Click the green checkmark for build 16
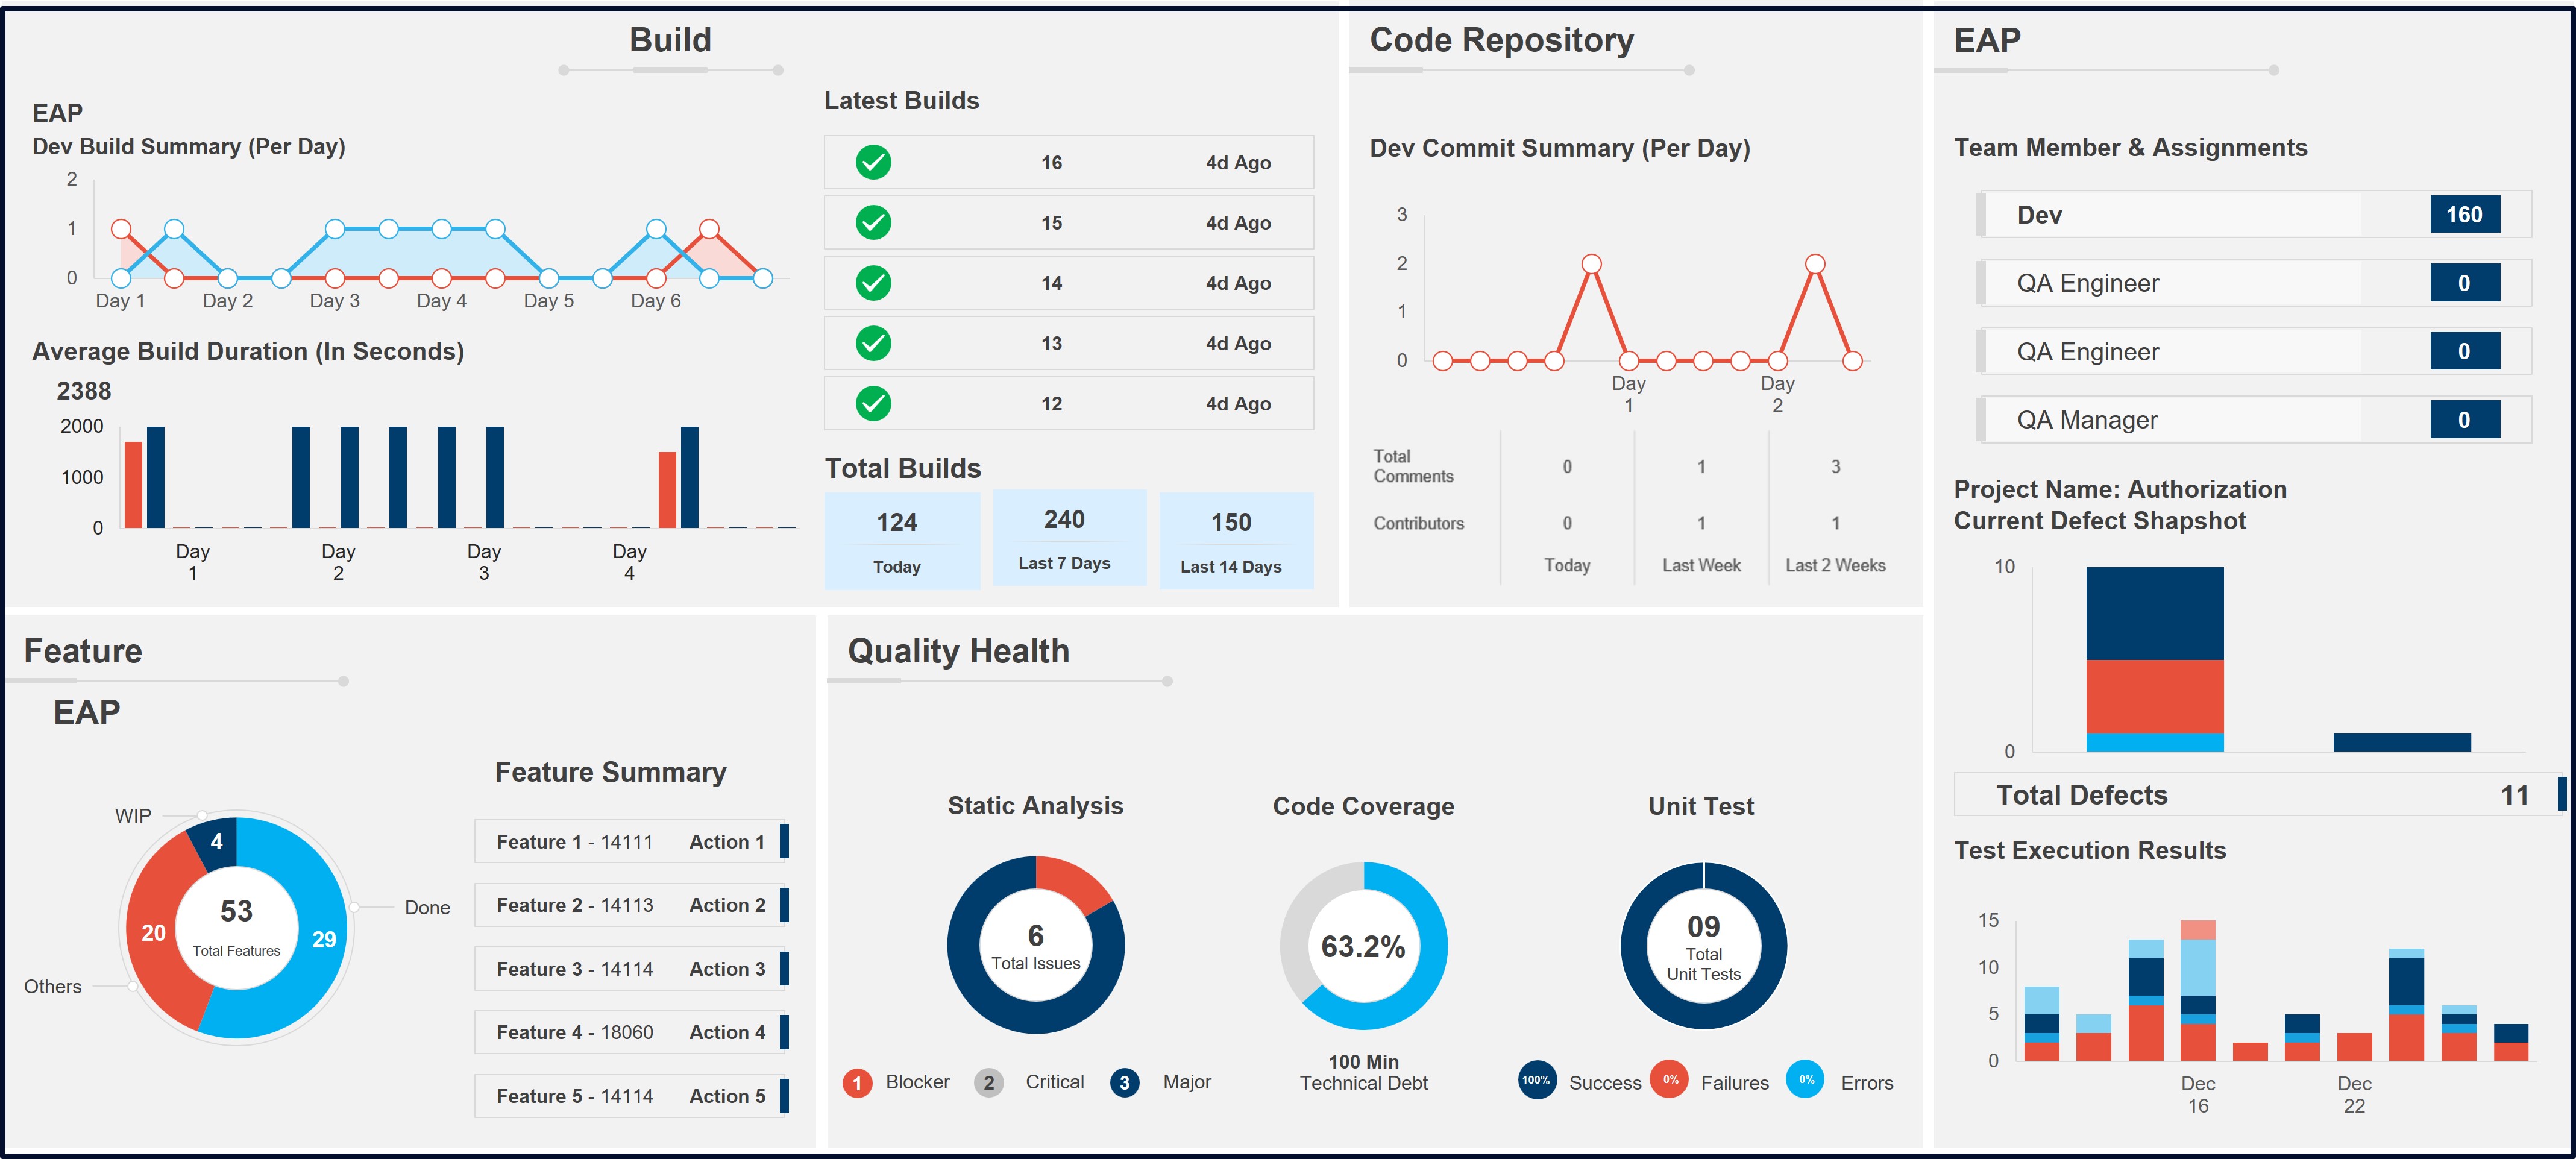This screenshot has height=1159, width=2576. pyautogui.click(x=873, y=162)
